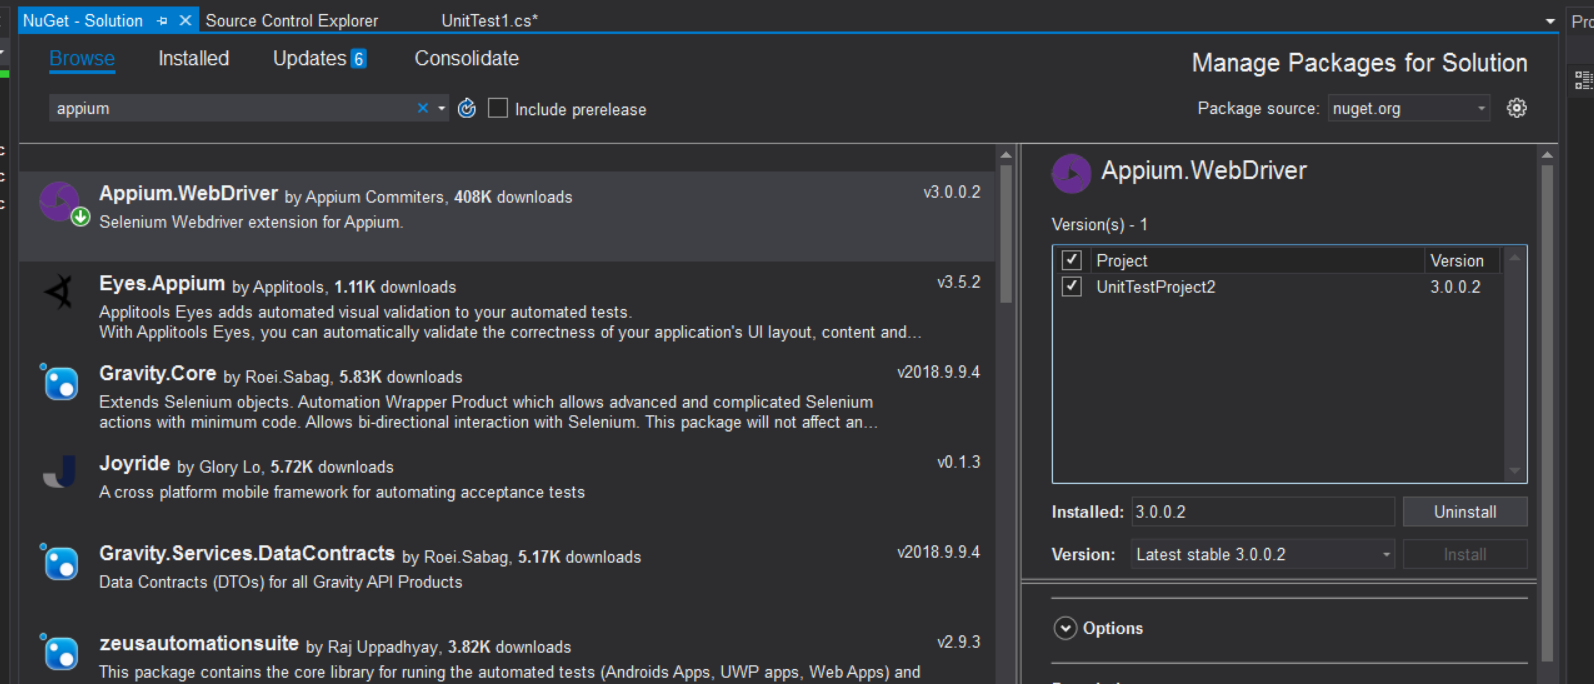Click the Installed version 3.0.0.2 field
The width and height of the screenshot is (1594, 684).
tap(1263, 512)
